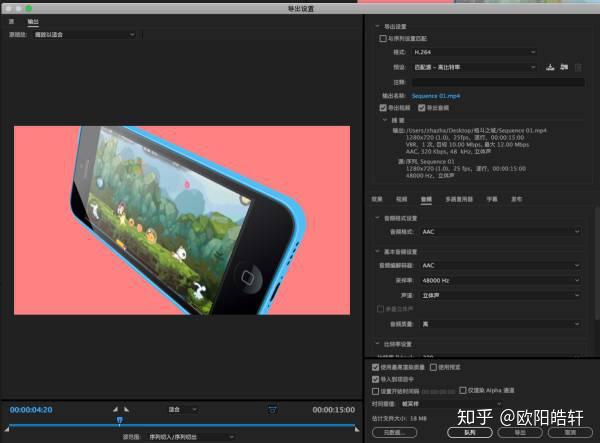
Task: Open the Audio Format dropdown showing AAC
Action: click(501, 232)
